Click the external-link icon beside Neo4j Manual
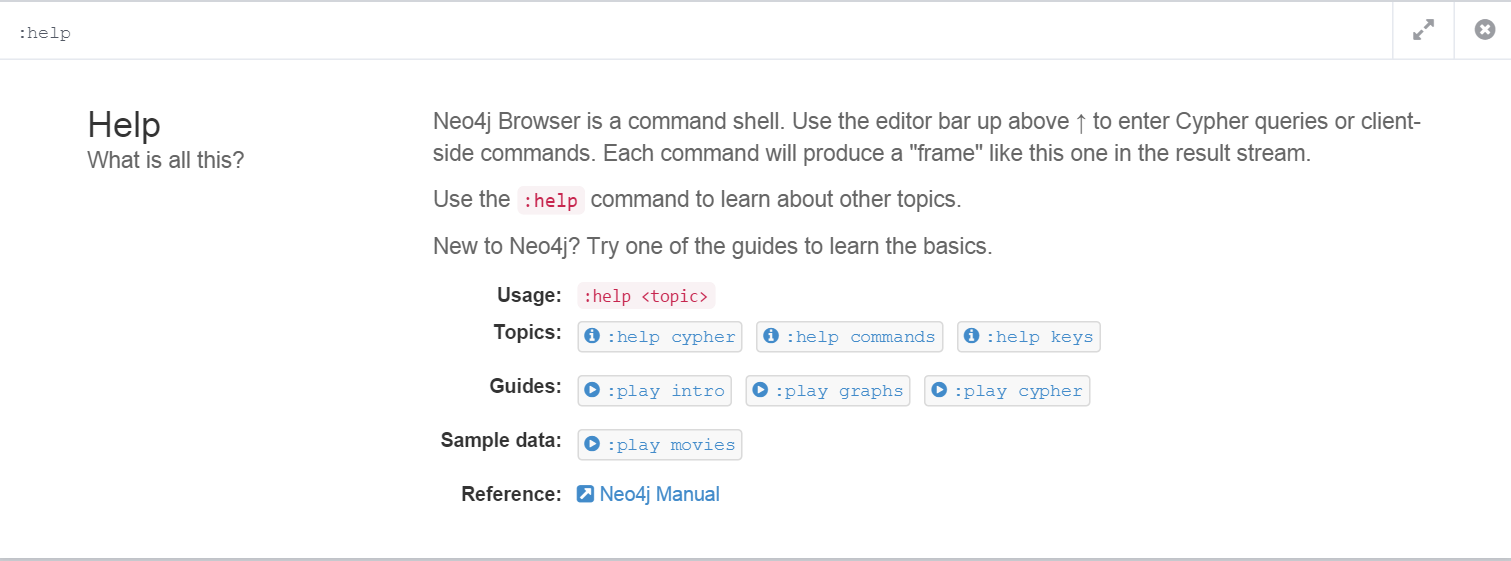Screen dimensions: 1511x561 click(x=586, y=494)
